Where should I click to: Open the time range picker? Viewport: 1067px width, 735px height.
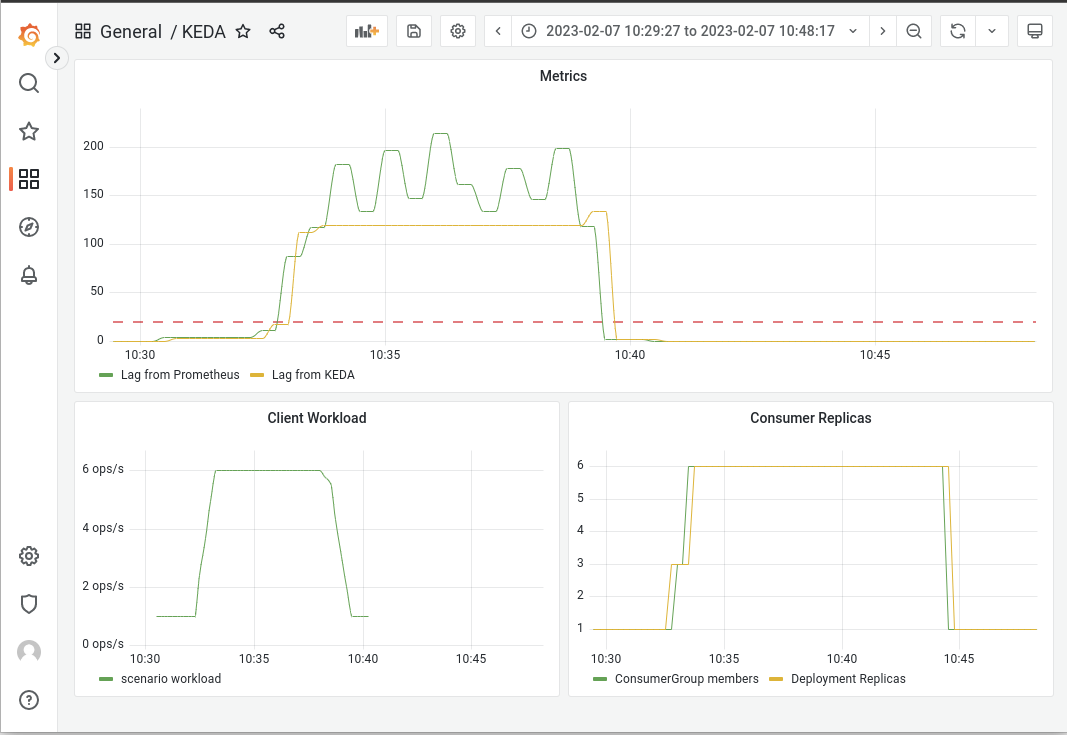click(690, 31)
